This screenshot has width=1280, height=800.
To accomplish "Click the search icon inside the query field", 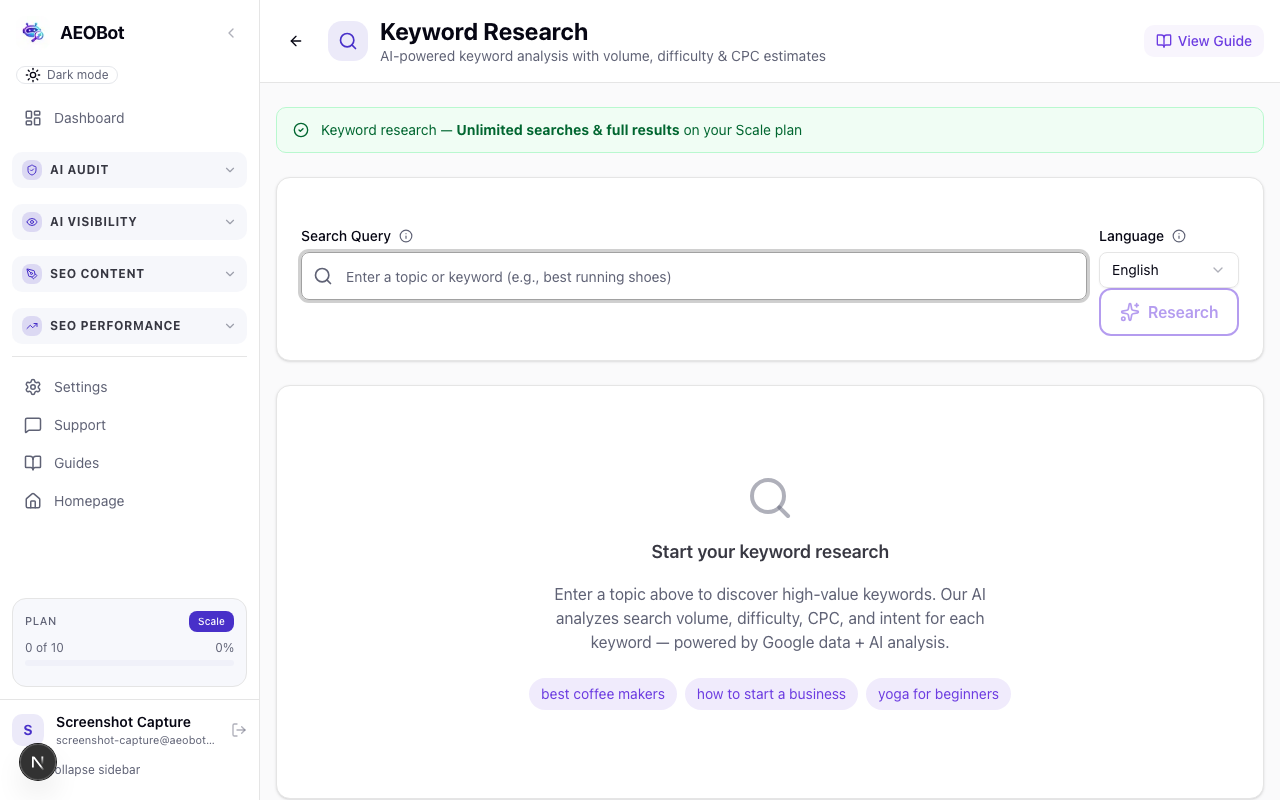I will [323, 276].
